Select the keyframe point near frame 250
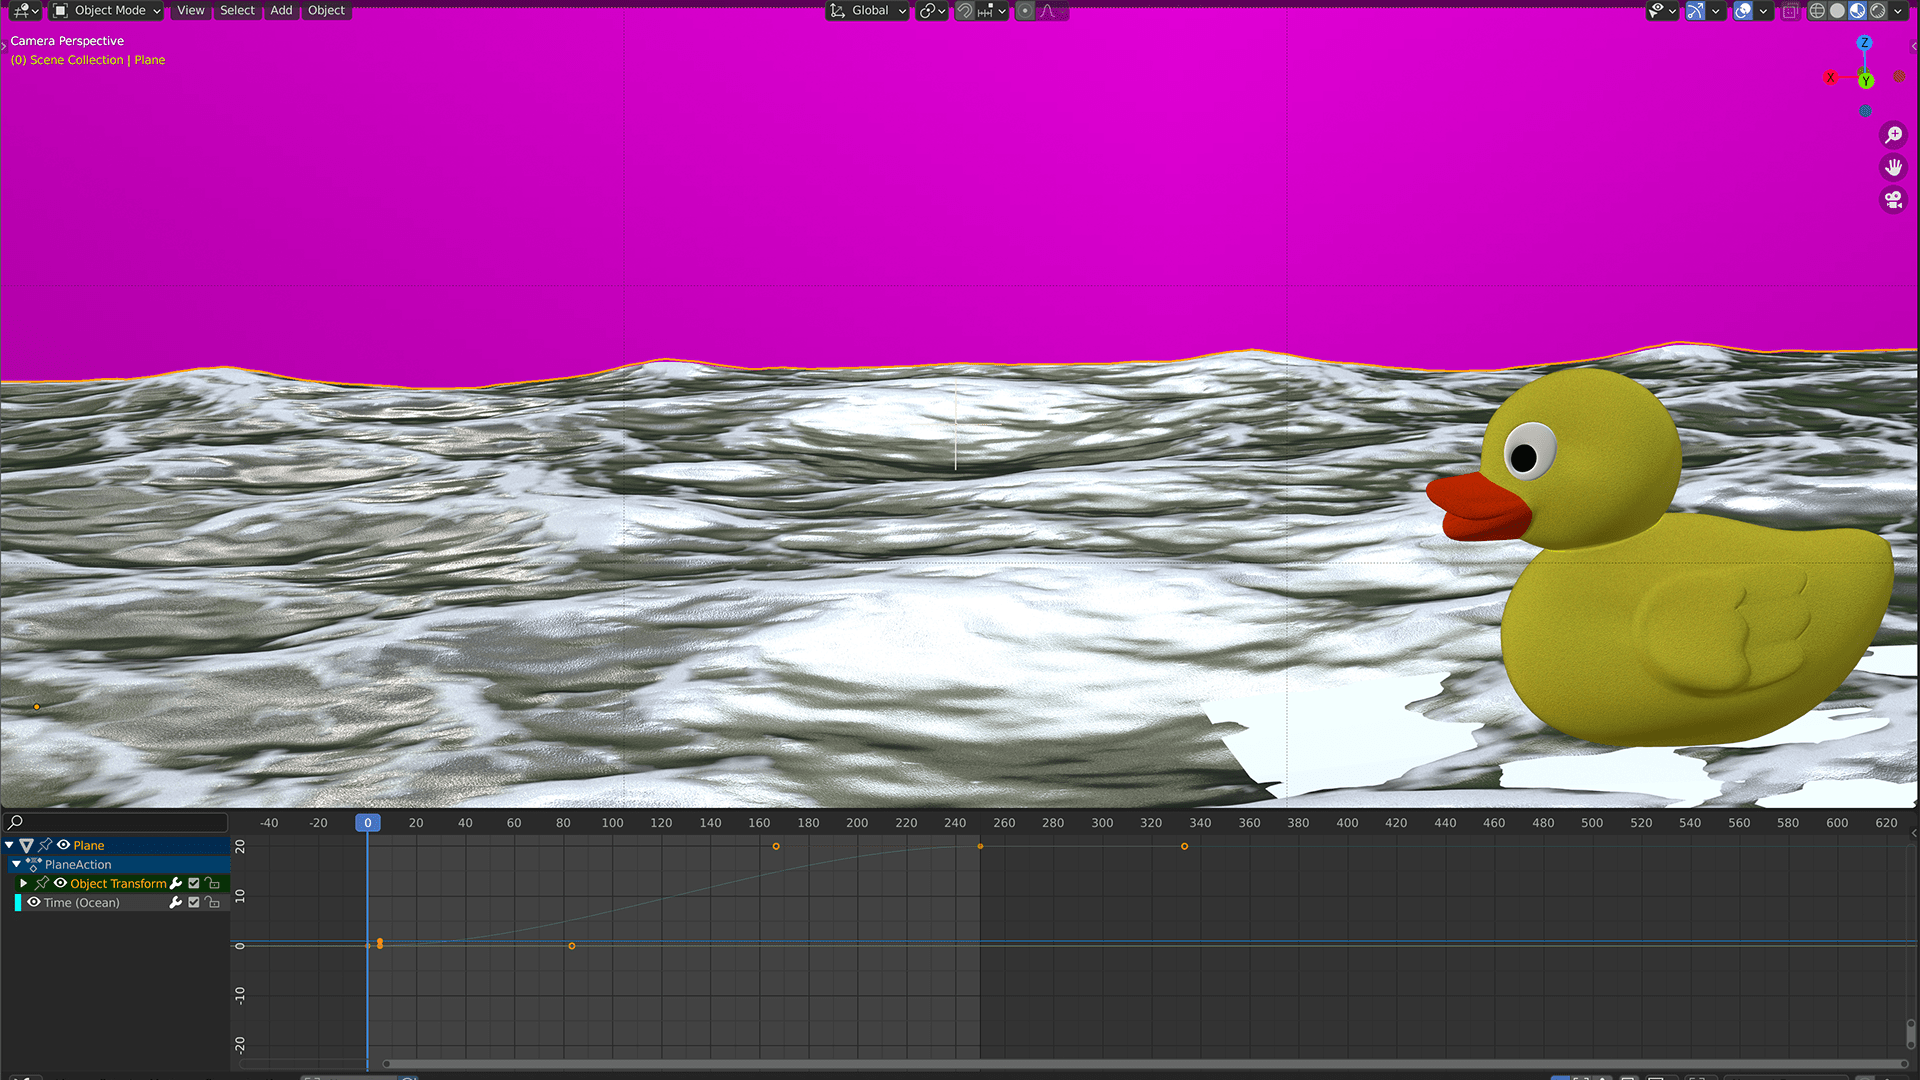The image size is (1920, 1080). pos(980,846)
